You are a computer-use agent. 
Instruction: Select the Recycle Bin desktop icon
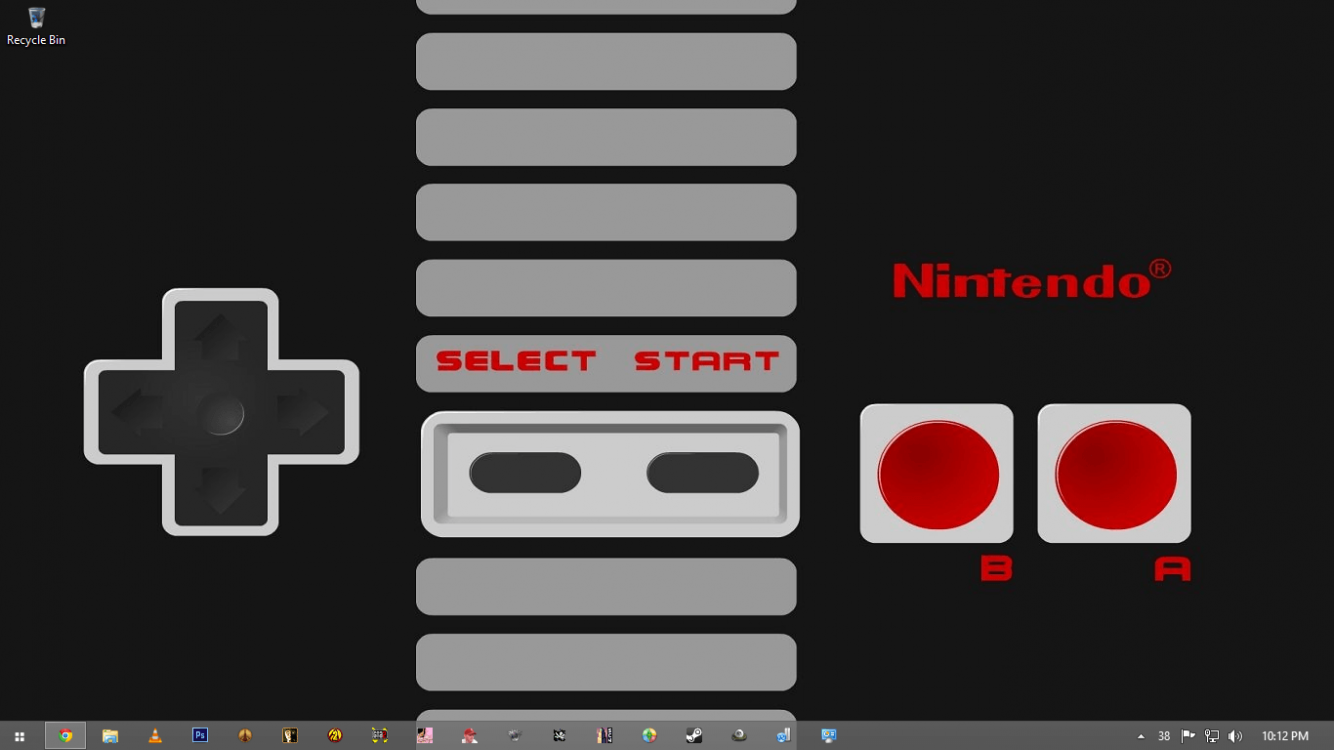pos(36,27)
